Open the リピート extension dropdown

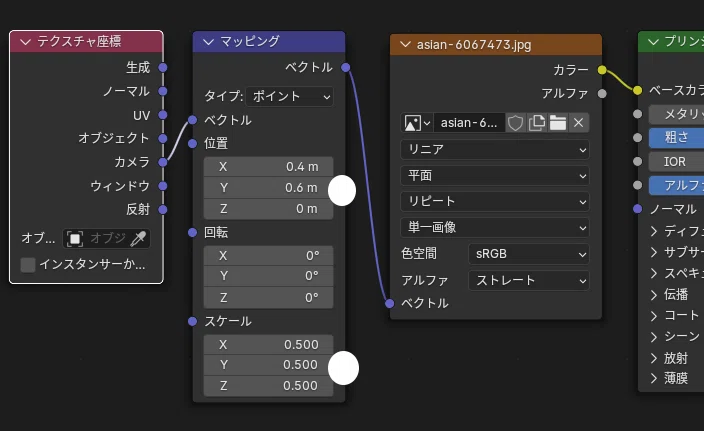click(x=495, y=202)
